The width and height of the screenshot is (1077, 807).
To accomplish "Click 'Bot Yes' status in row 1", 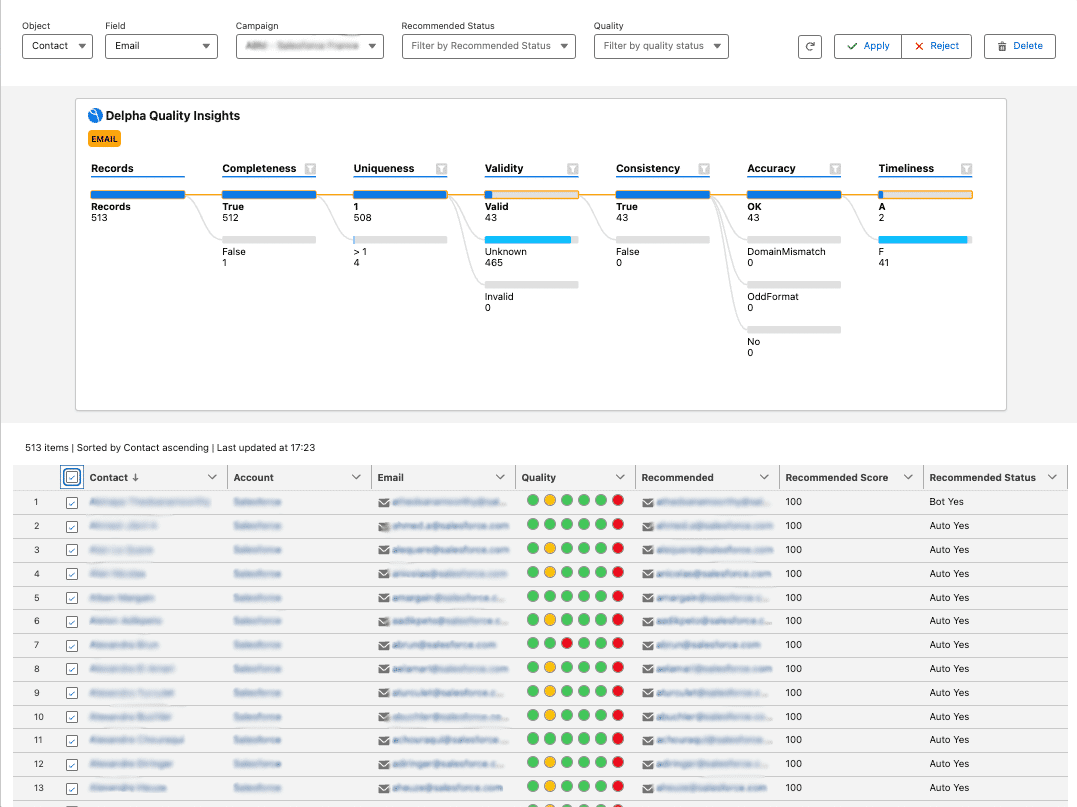I will pyautogui.click(x=946, y=502).
